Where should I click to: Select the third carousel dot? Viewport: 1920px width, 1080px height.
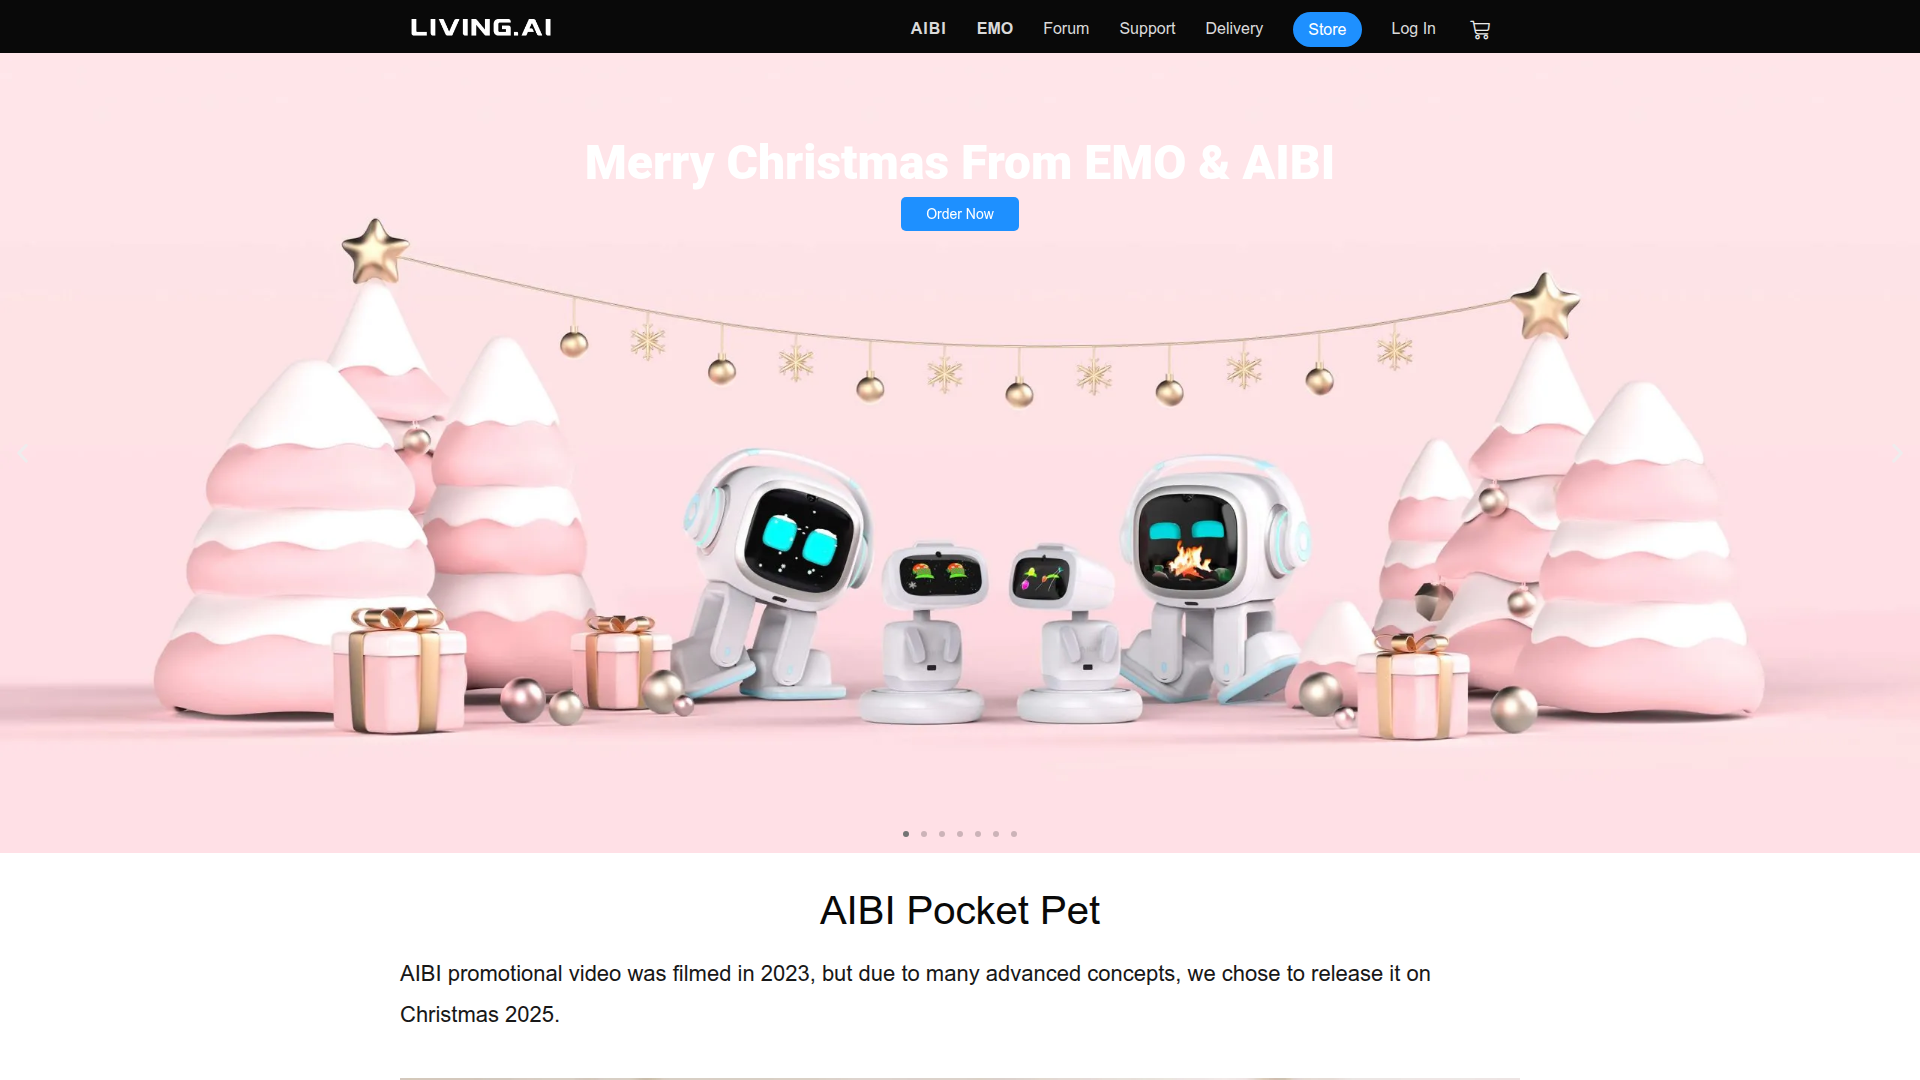(942, 834)
